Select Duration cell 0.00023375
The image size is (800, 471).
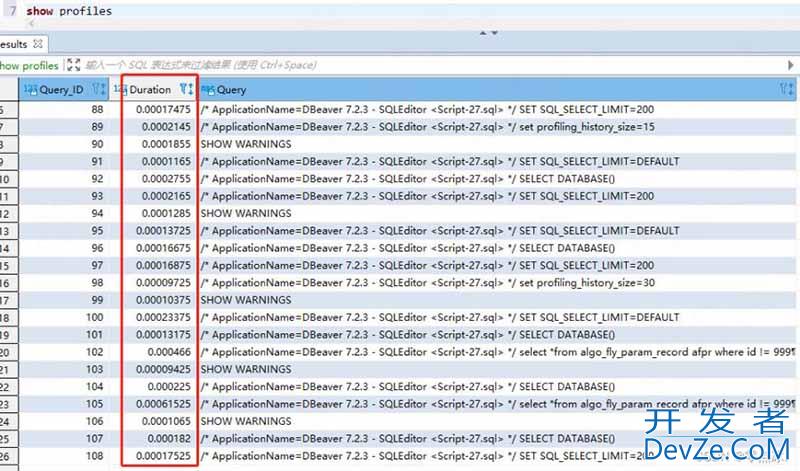154,317
